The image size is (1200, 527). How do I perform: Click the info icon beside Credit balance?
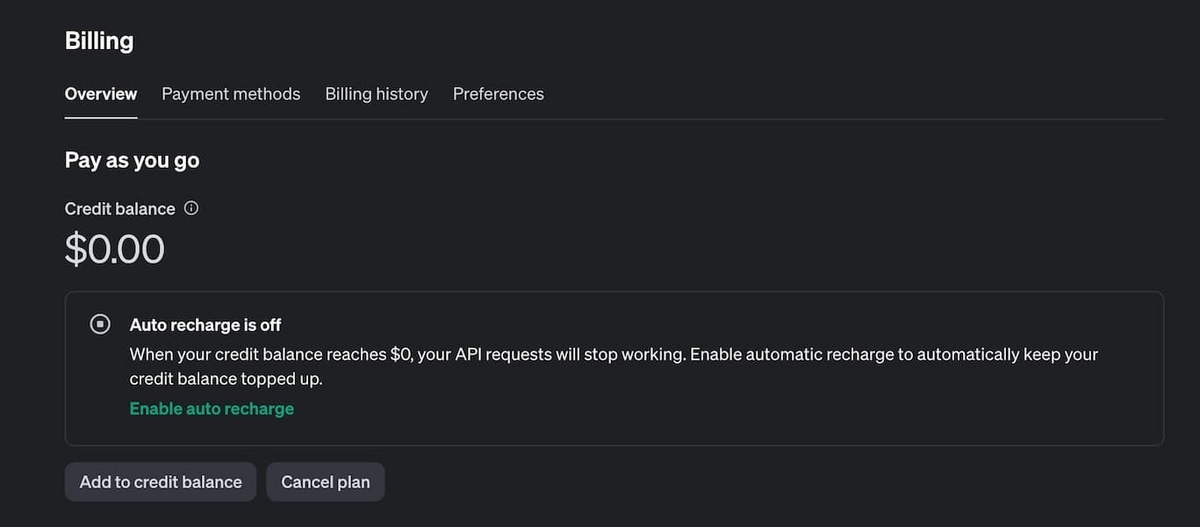pyautogui.click(x=192, y=209)
